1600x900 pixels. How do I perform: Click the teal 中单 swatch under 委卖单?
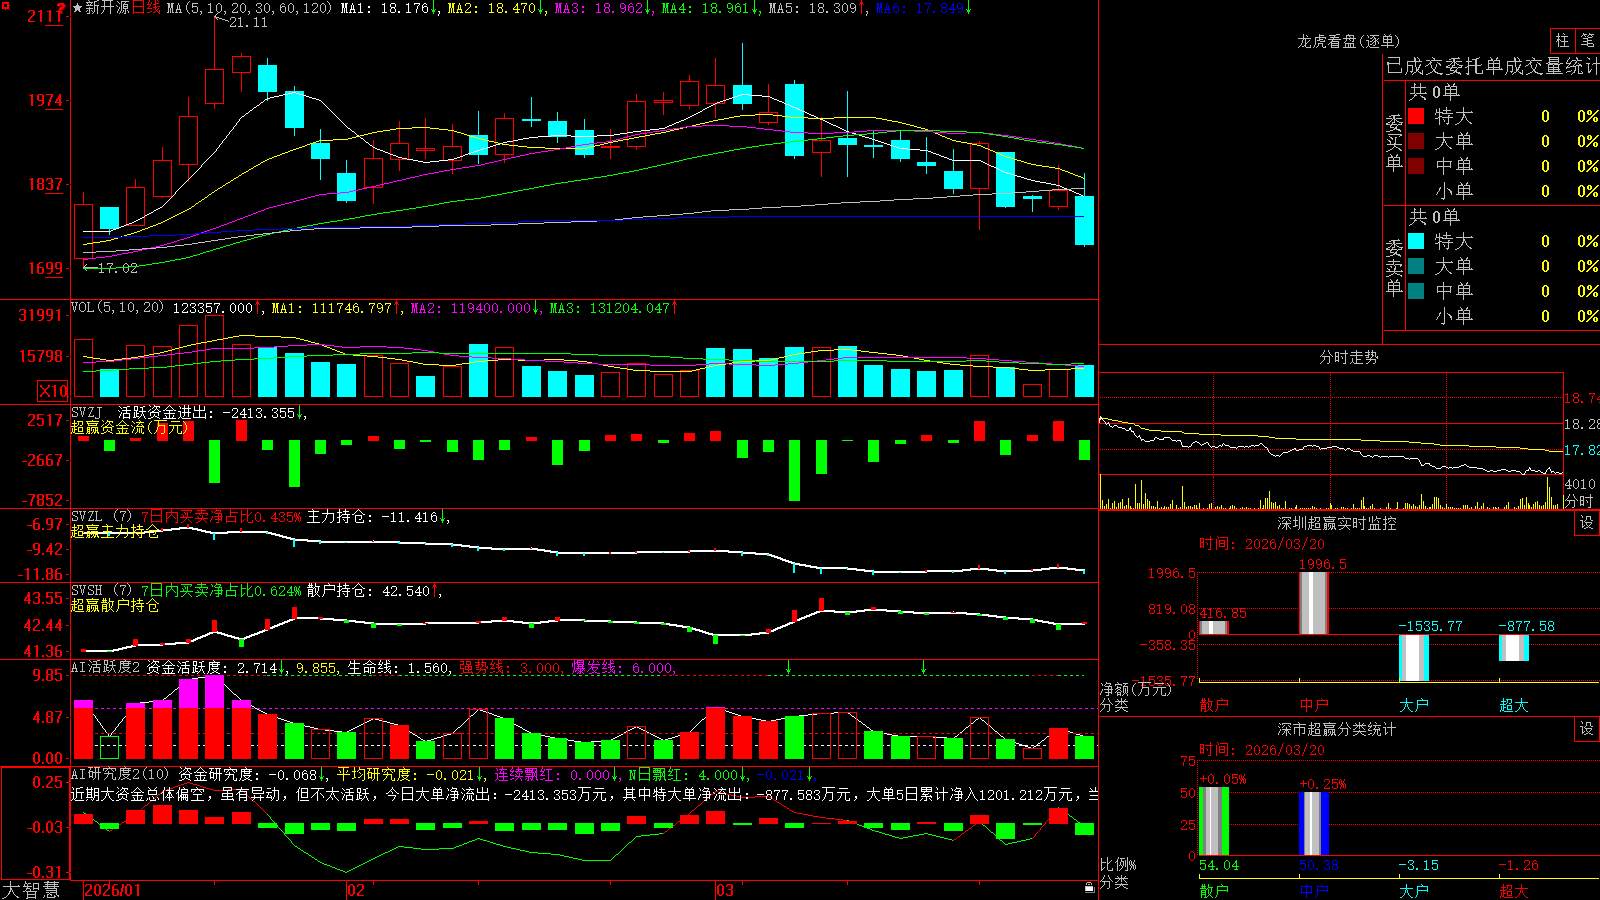1416,291
